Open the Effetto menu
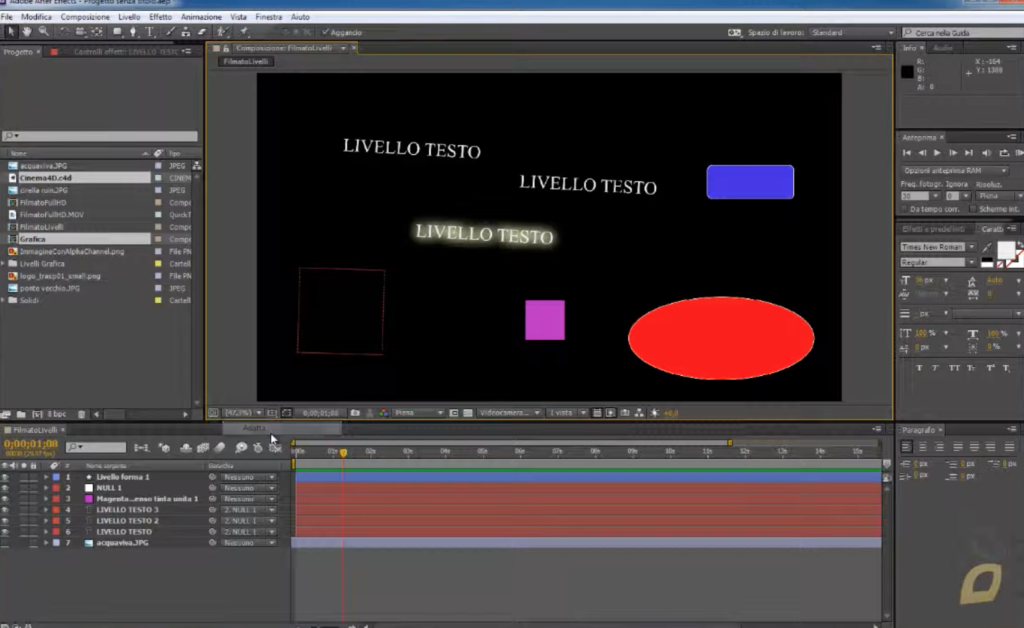 pos(160,17)
